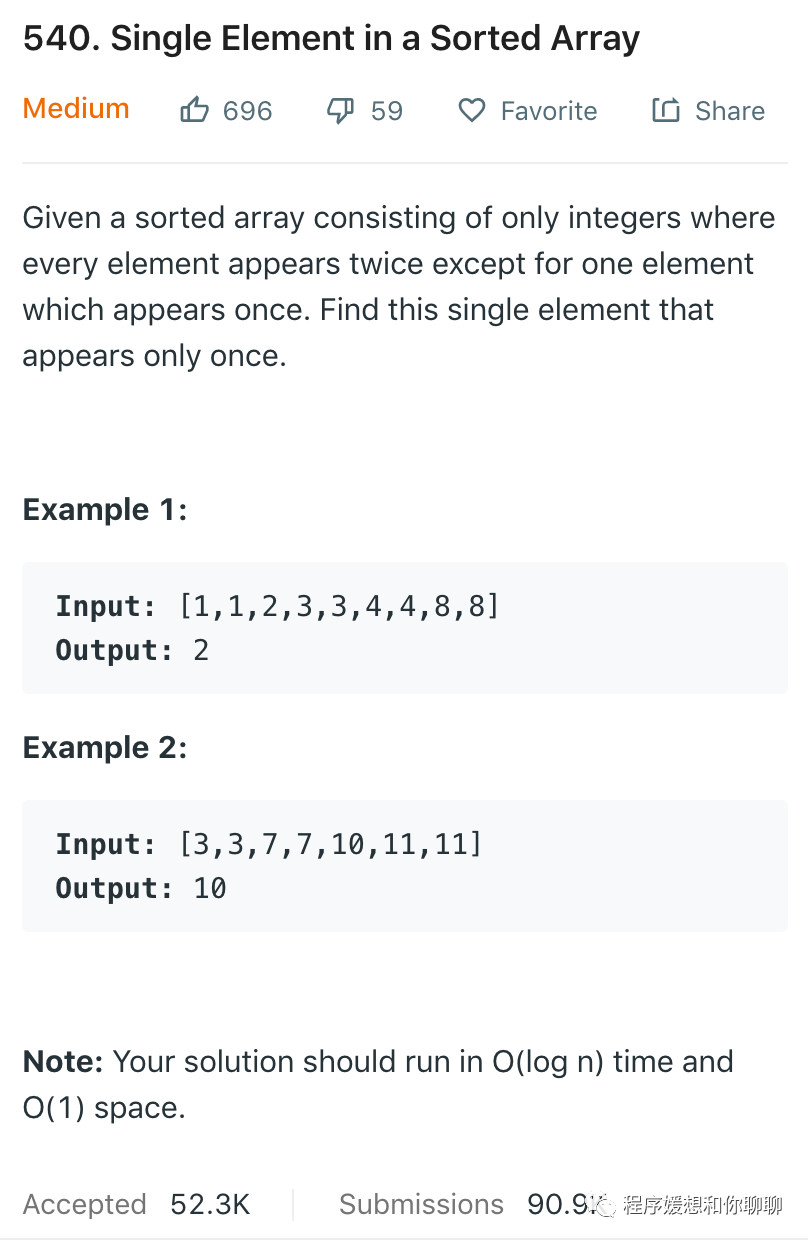Click inside the Example 2 code block
The height and width of the screenshot is (1240, 808).
(404, 866)
